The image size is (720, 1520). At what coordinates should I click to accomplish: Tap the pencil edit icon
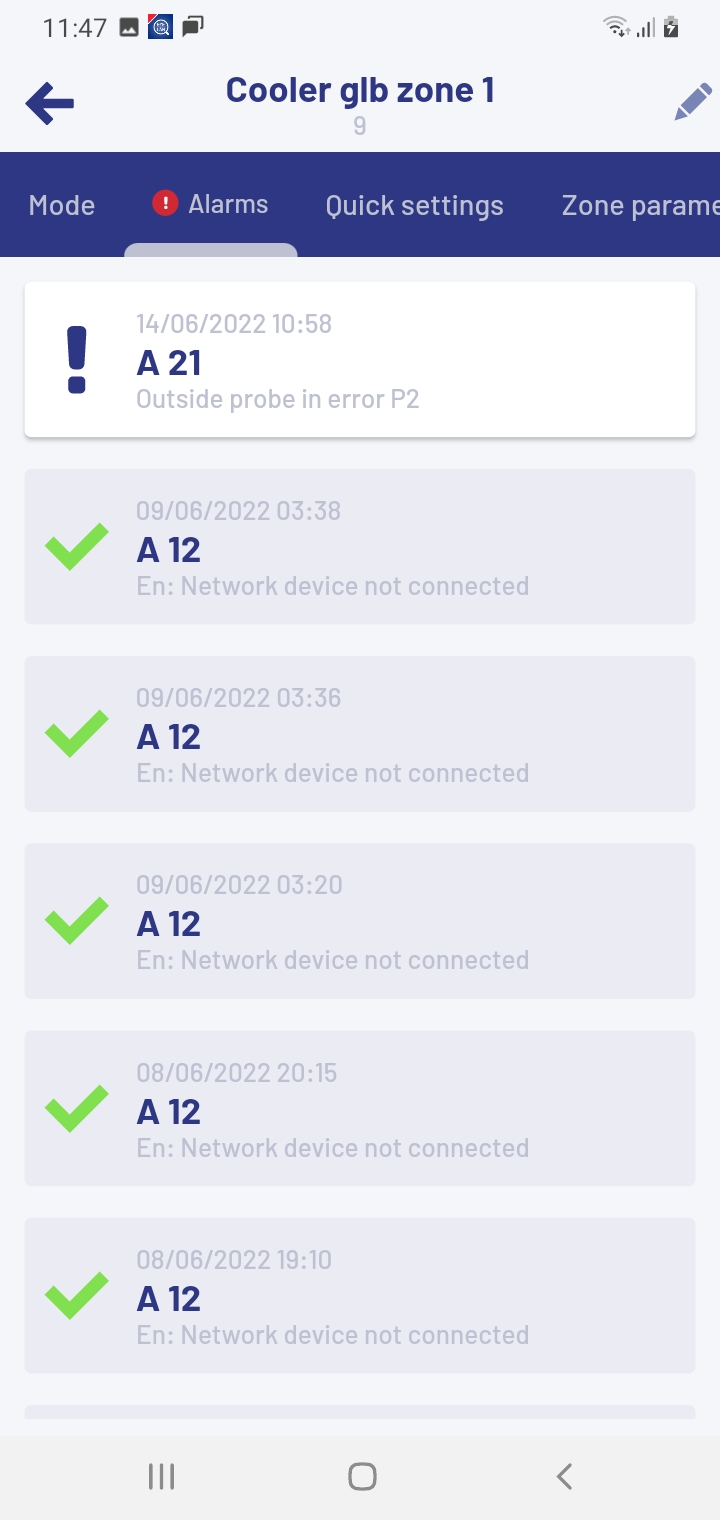point(692,103)
